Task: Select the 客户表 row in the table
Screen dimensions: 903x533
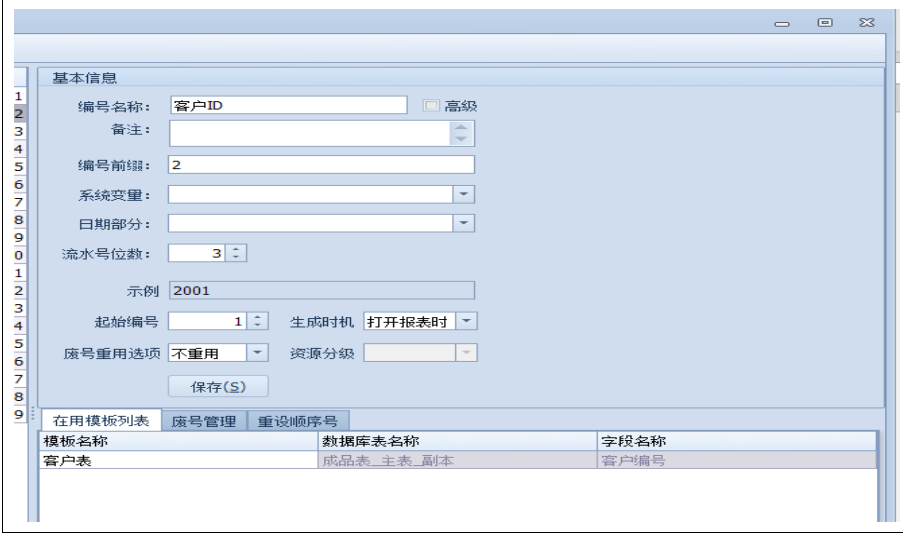Action: point(178,460)
